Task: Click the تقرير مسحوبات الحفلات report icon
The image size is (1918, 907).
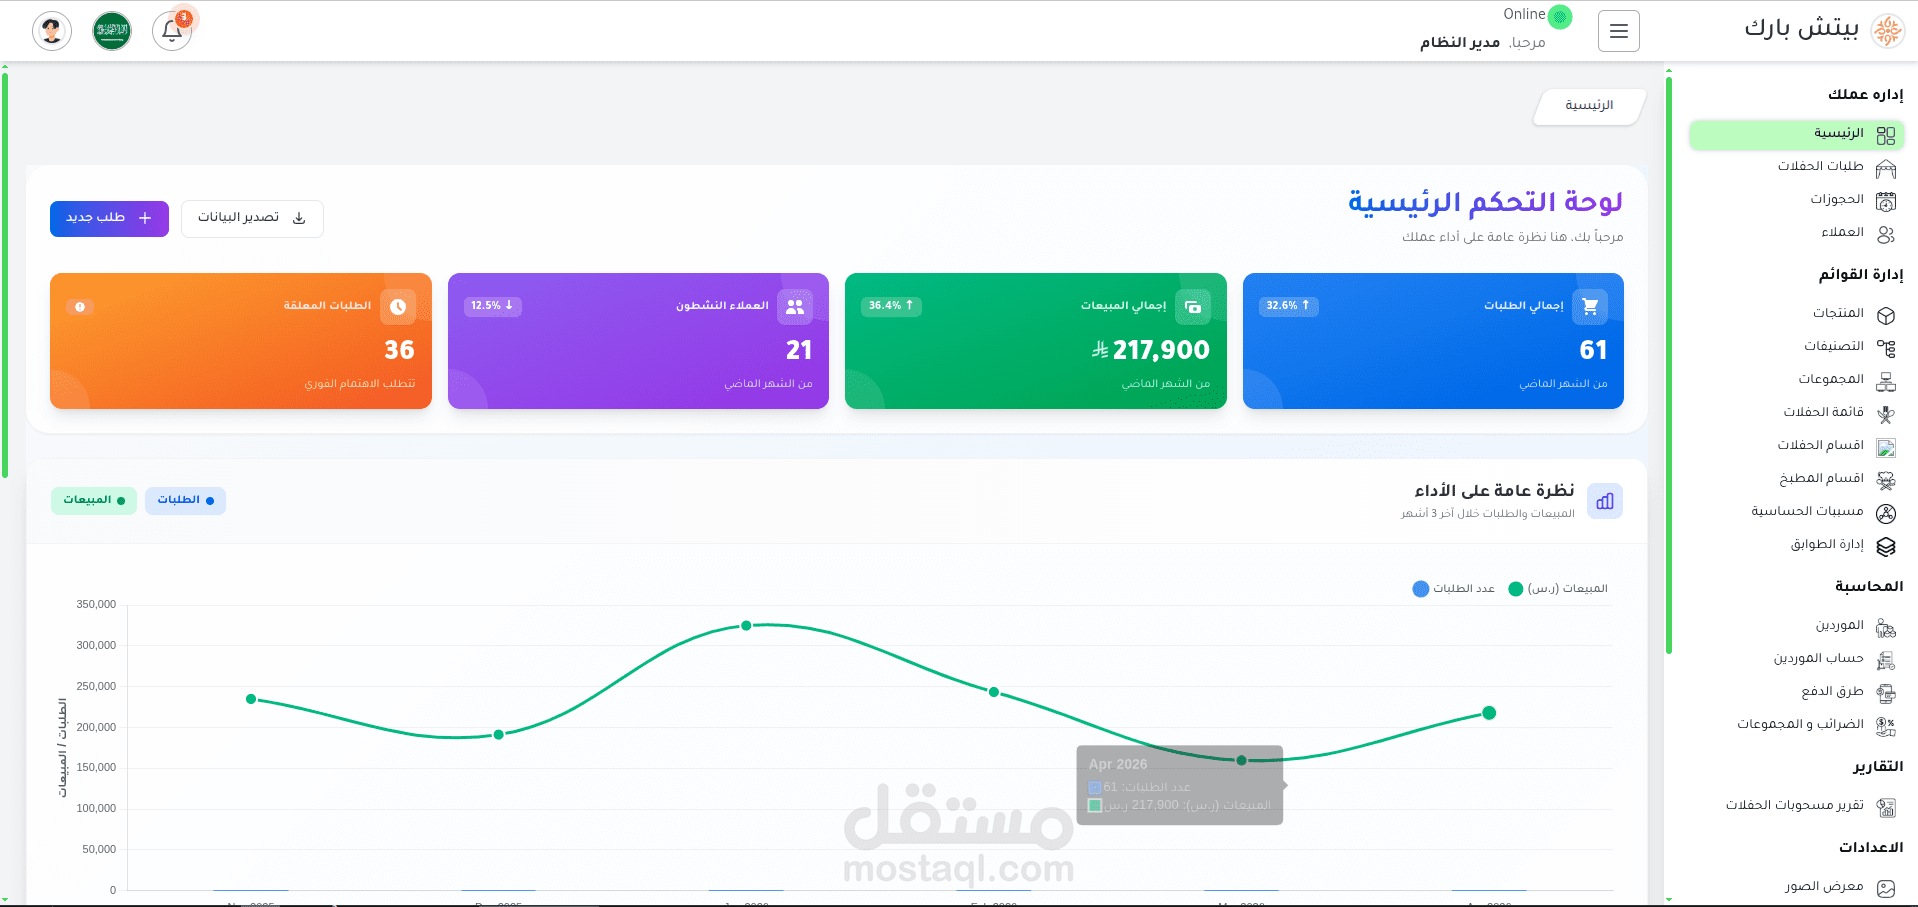Action: click(1886, 807)
